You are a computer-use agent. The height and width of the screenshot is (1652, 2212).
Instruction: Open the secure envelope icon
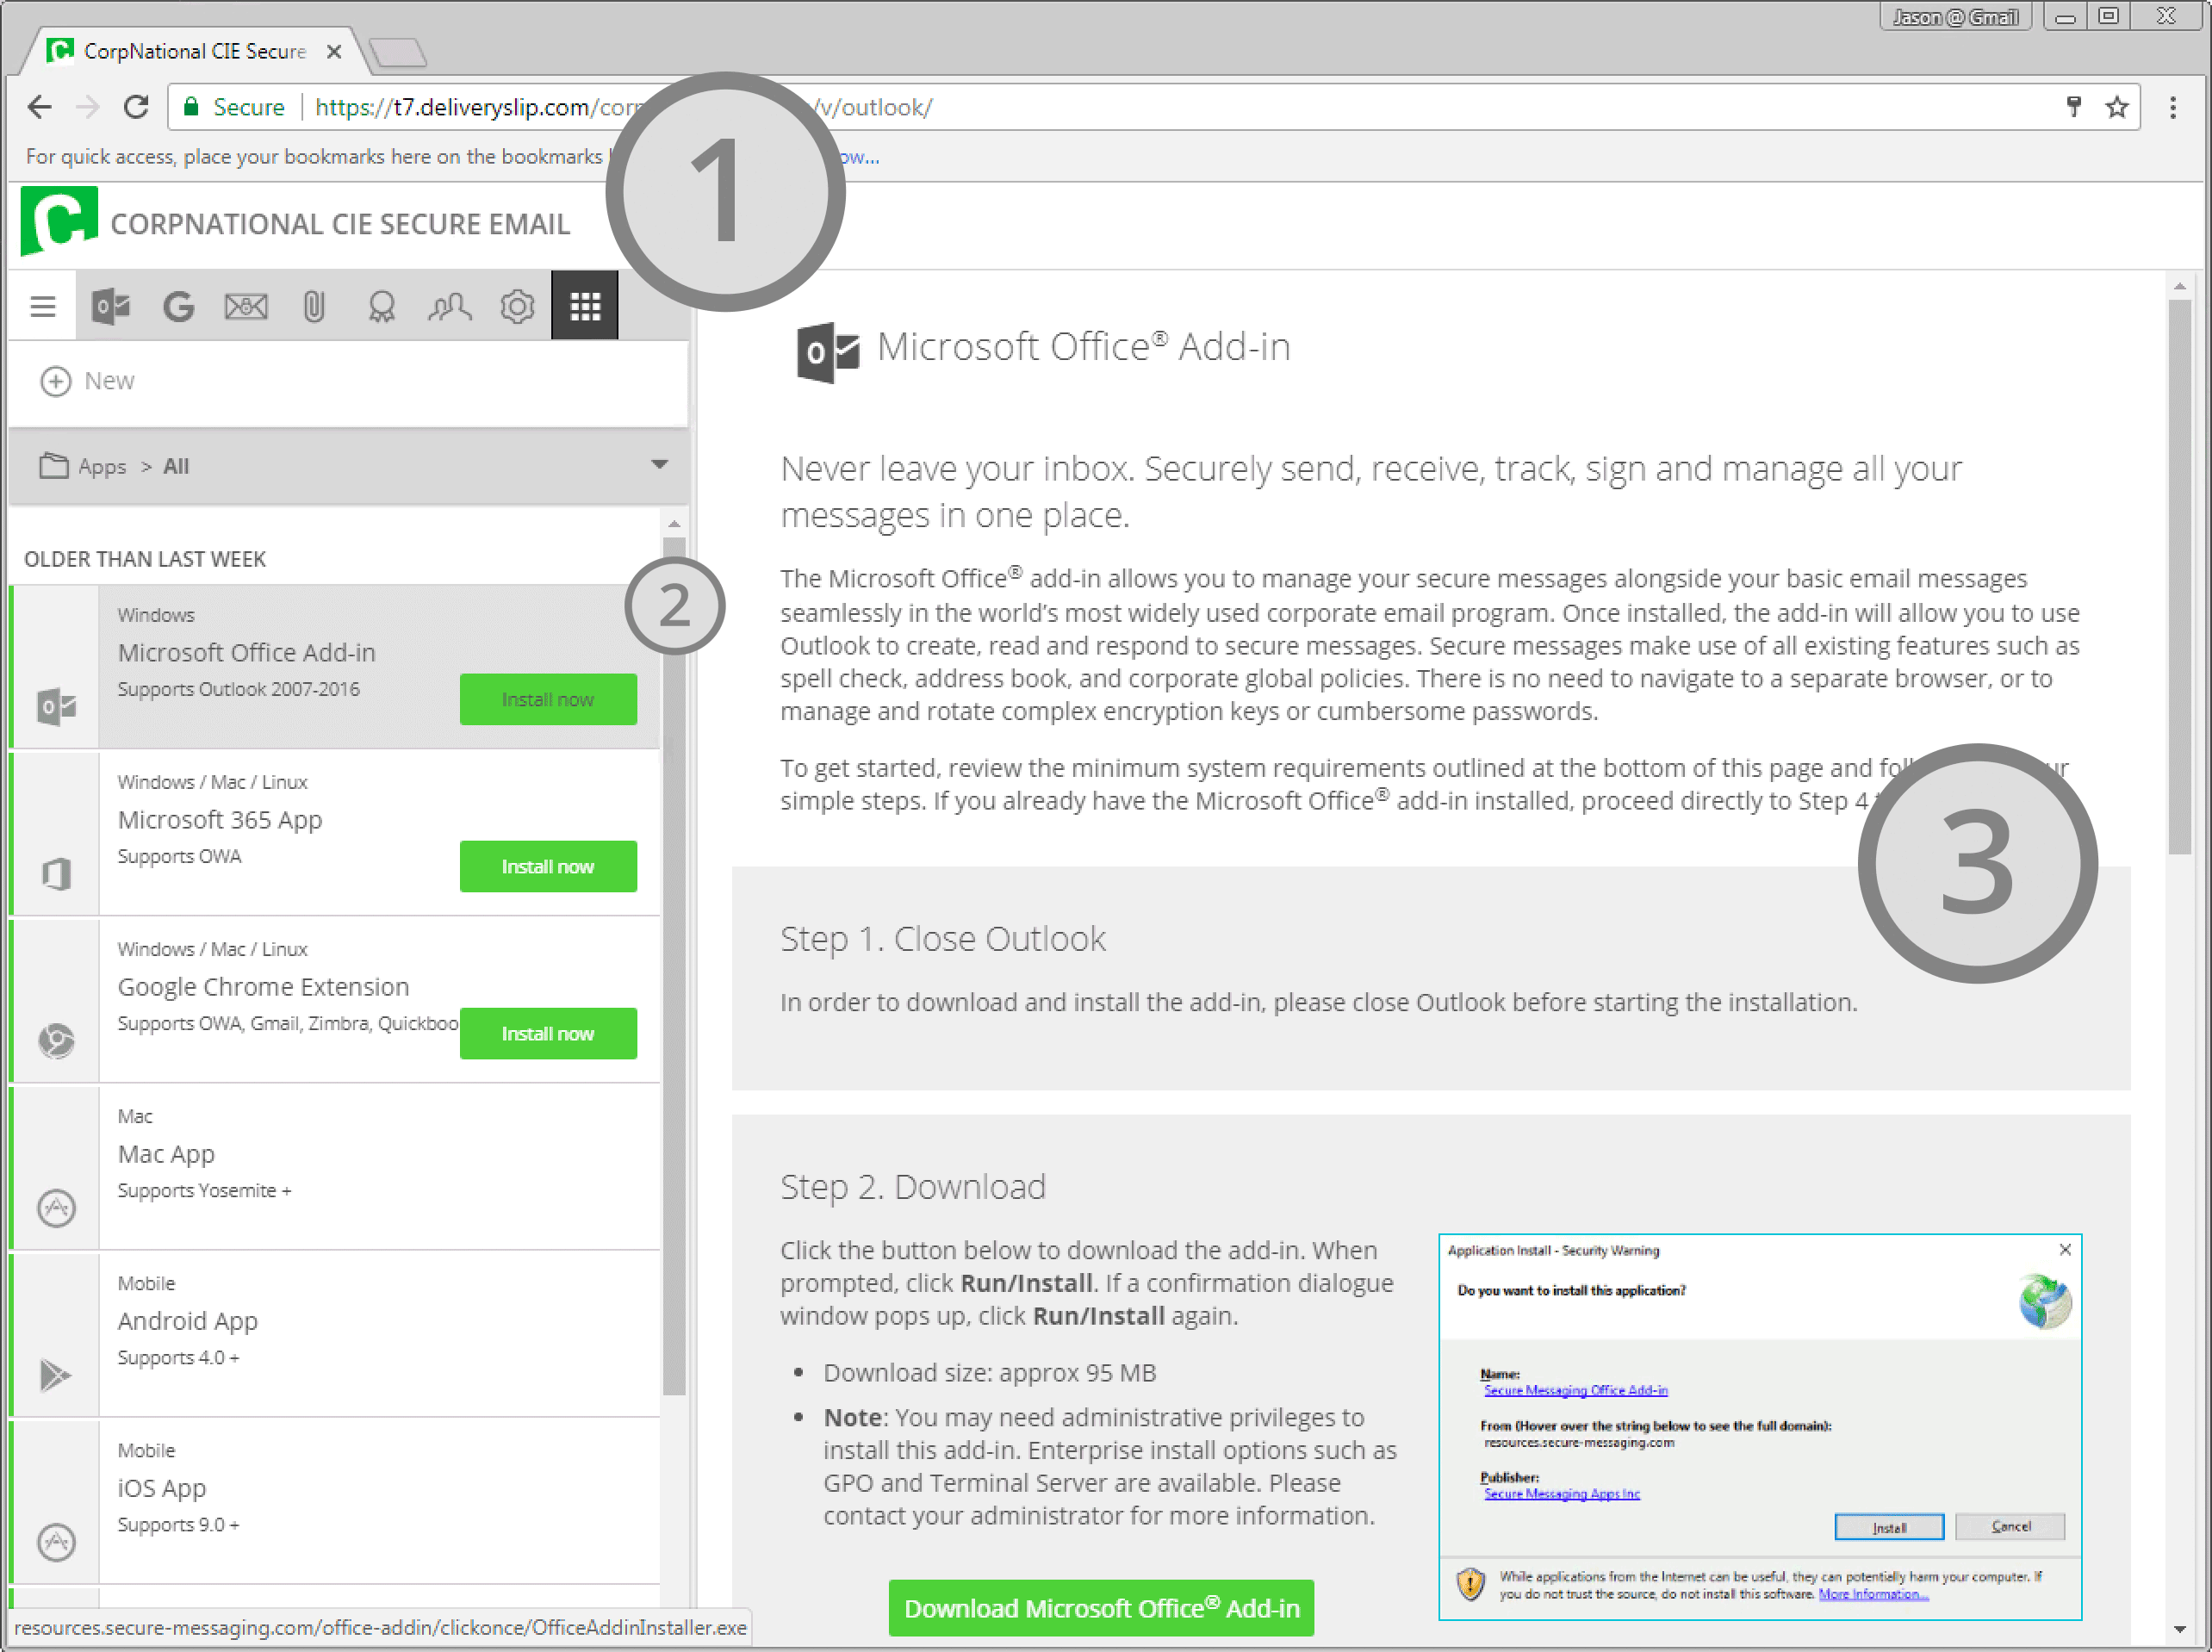[246, 306]
